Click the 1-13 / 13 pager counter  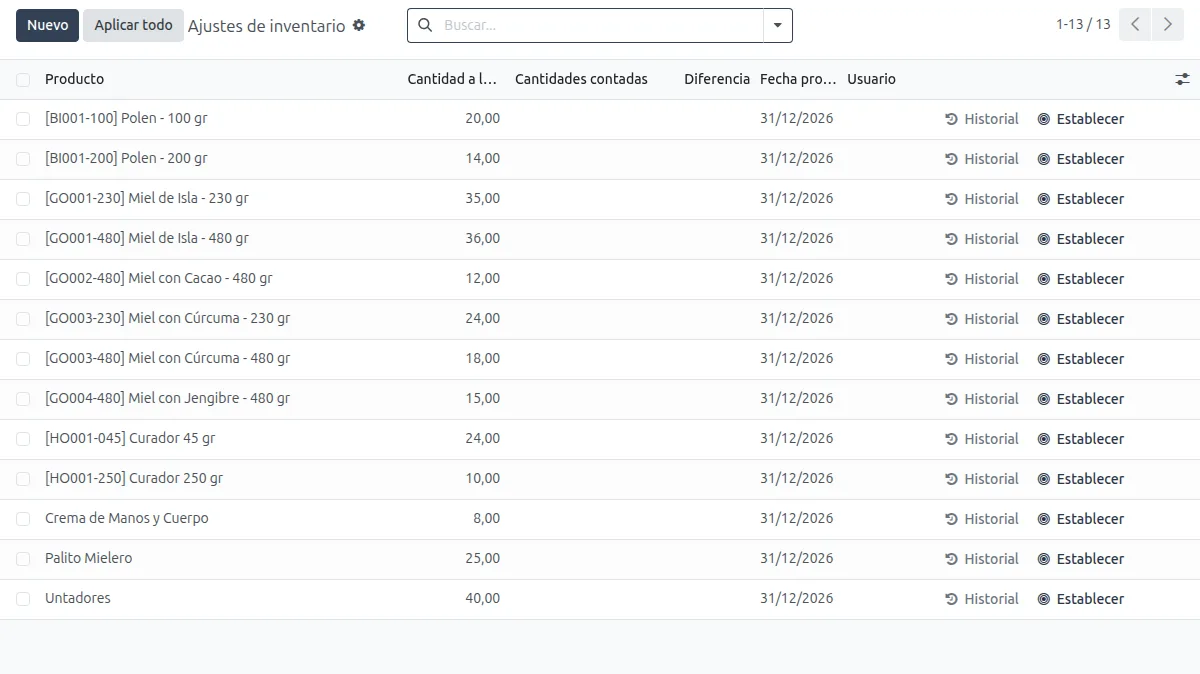point(1083,24)
